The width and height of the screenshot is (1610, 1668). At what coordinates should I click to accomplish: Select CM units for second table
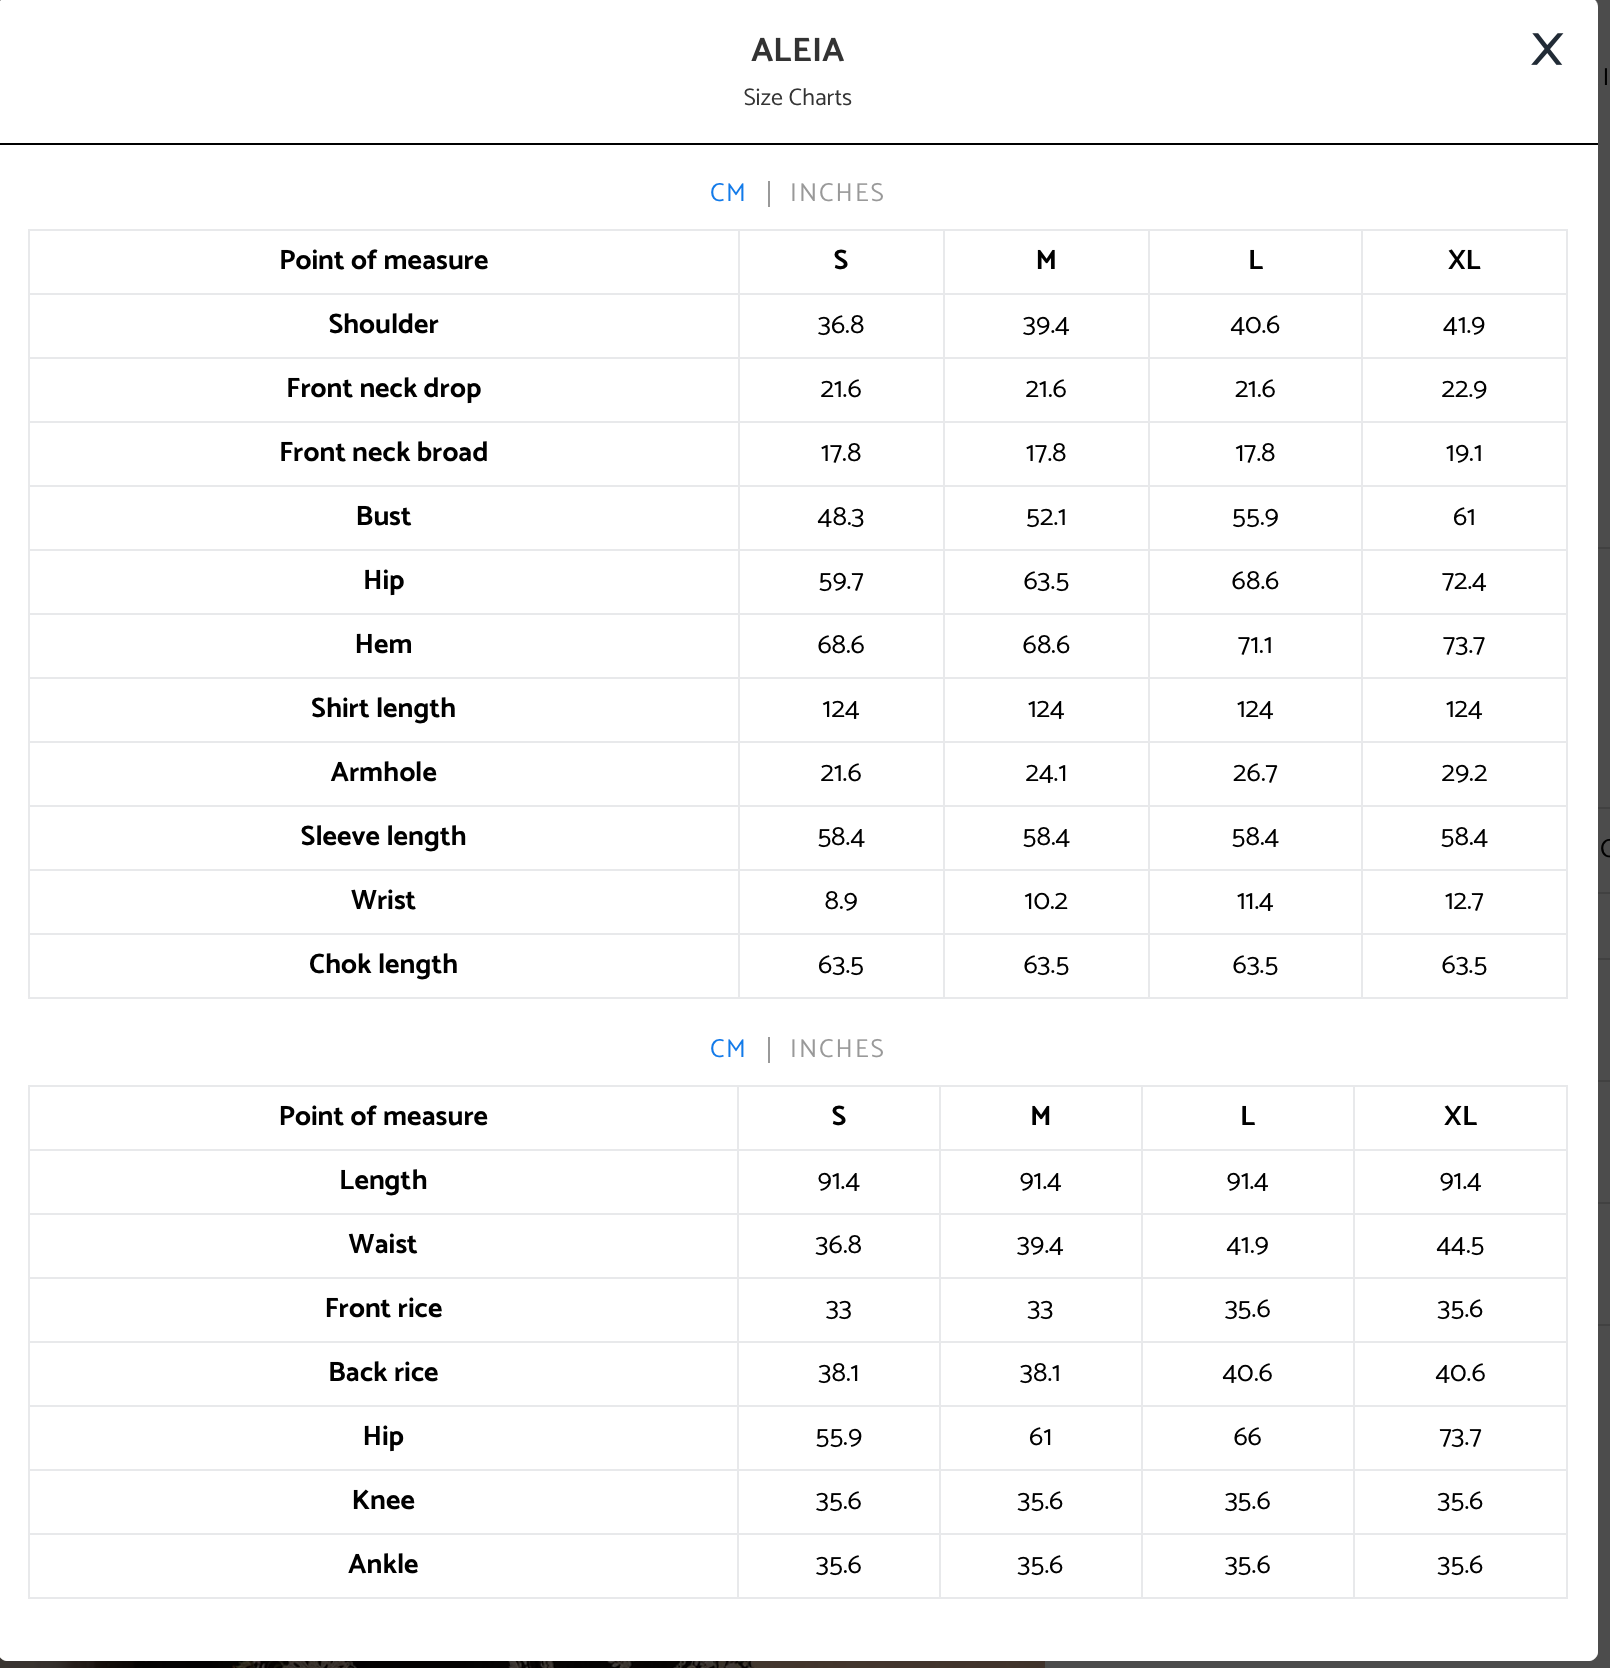click(x=728, y=1049)
